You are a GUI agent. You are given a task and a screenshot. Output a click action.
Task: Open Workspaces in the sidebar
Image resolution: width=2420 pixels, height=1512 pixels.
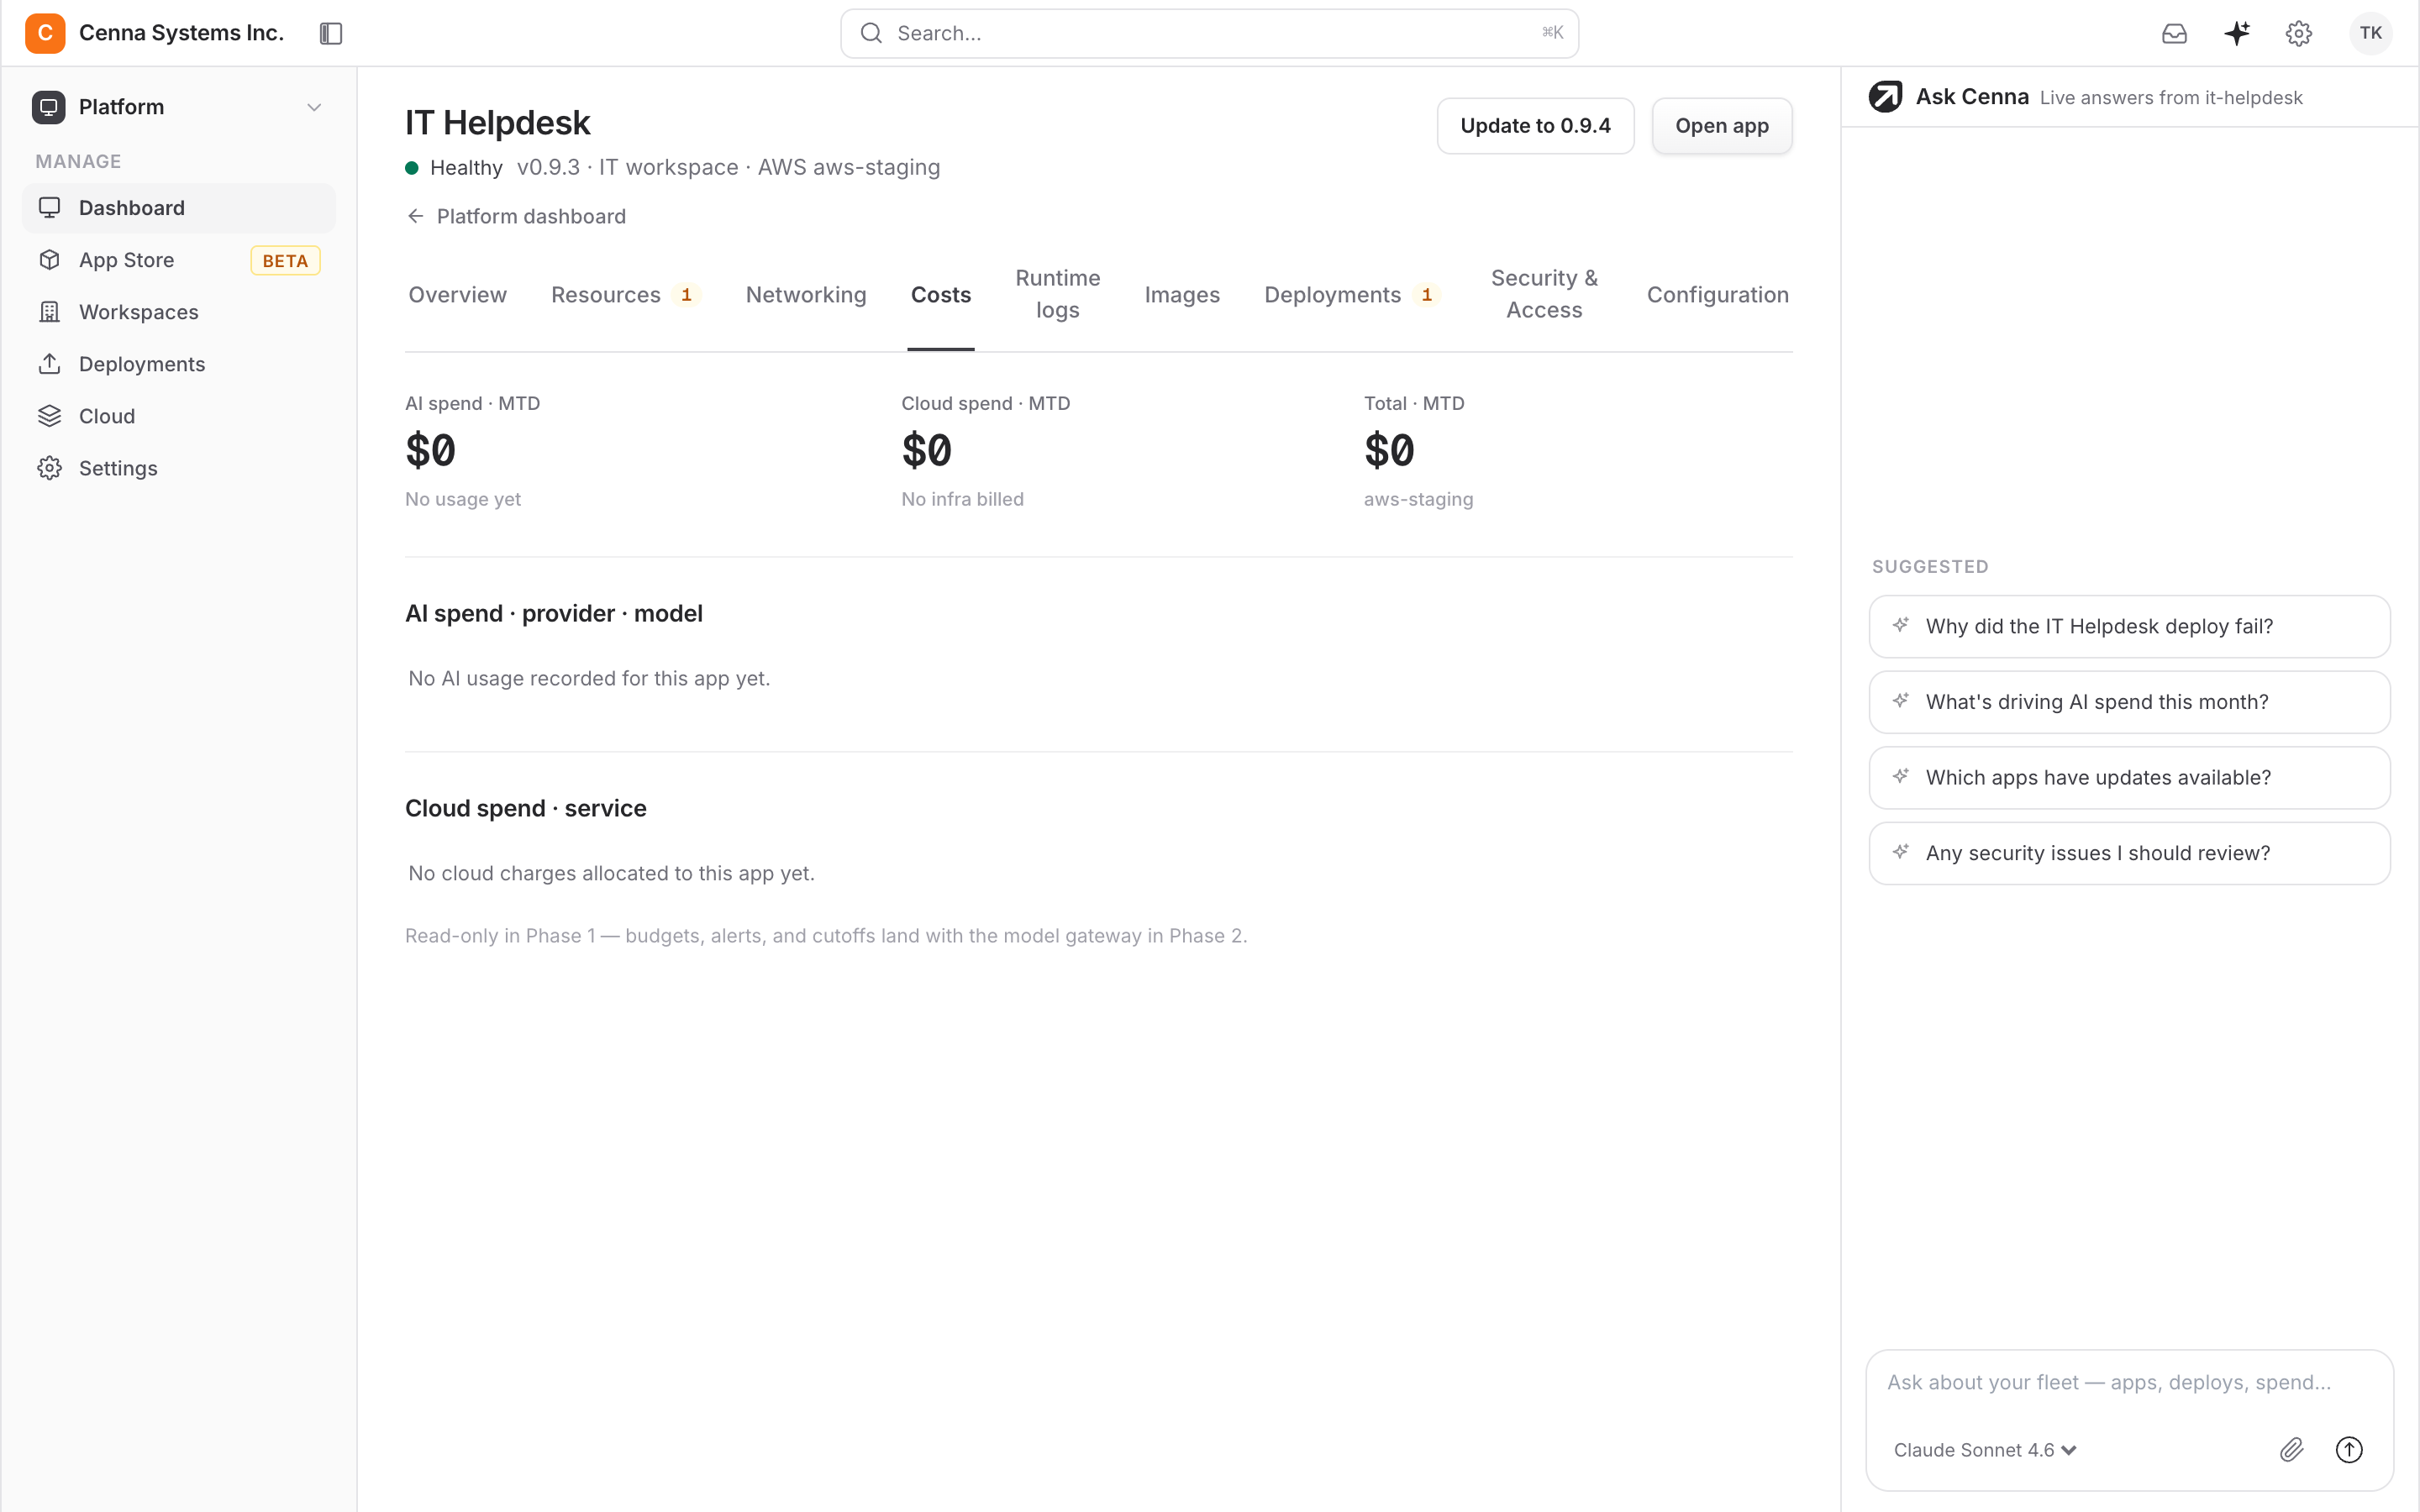(179, 312)
